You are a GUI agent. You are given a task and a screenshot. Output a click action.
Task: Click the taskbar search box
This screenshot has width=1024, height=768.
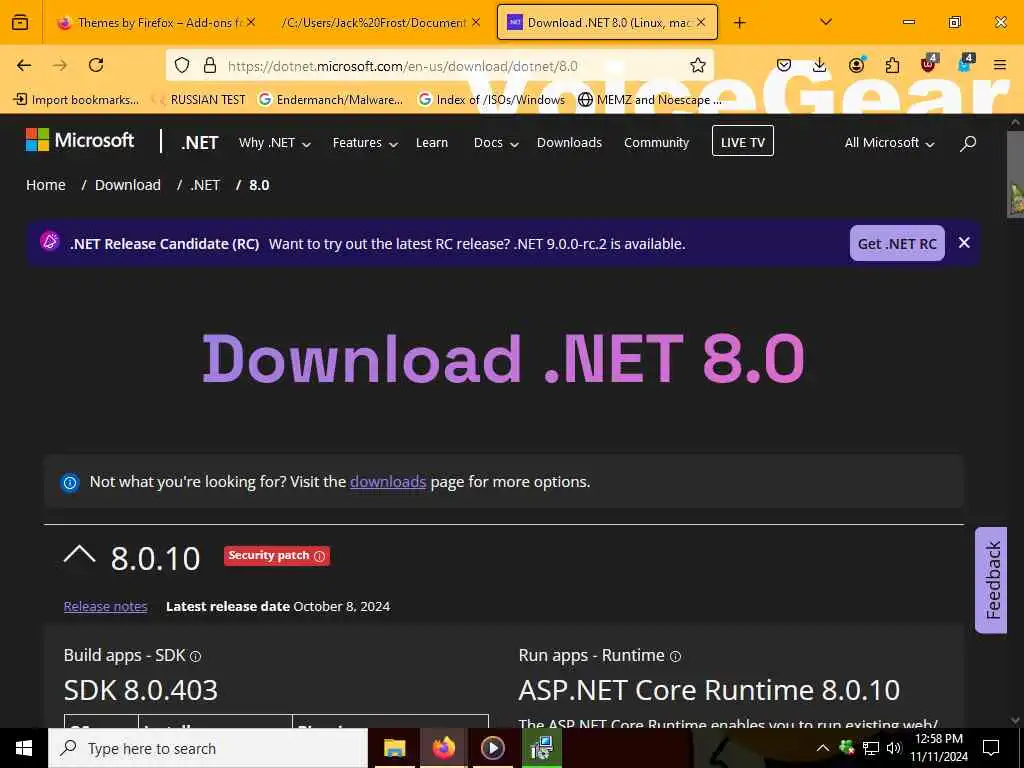[x=208, y=748]
